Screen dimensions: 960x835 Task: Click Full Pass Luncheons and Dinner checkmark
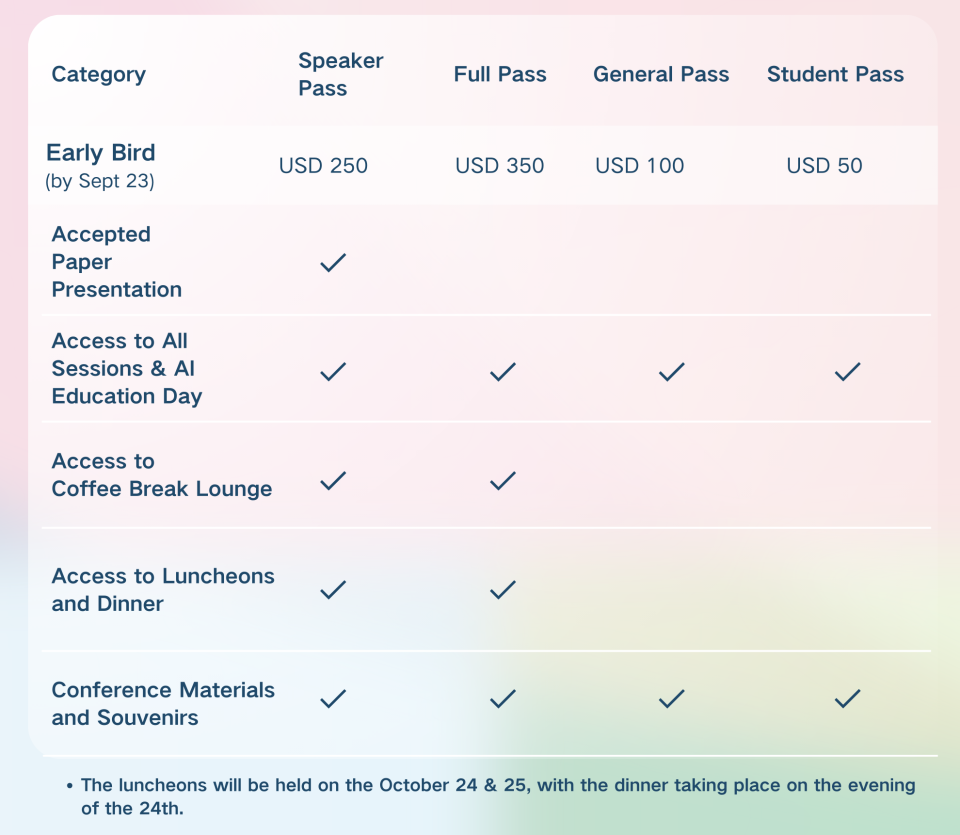[503, 590]
